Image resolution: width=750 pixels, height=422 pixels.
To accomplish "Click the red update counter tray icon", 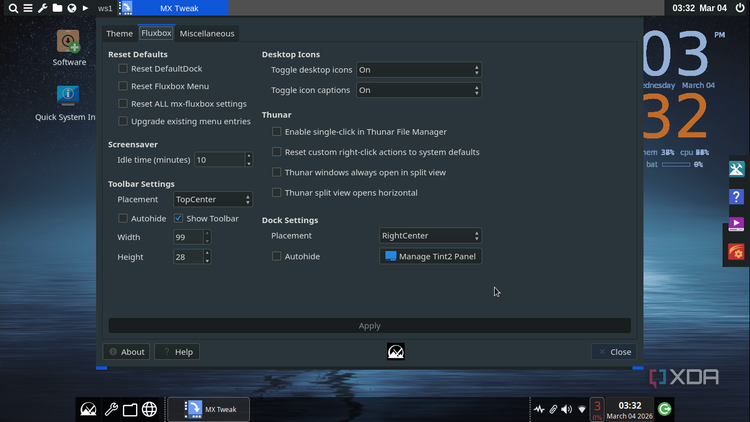I will tap(597, 410).
